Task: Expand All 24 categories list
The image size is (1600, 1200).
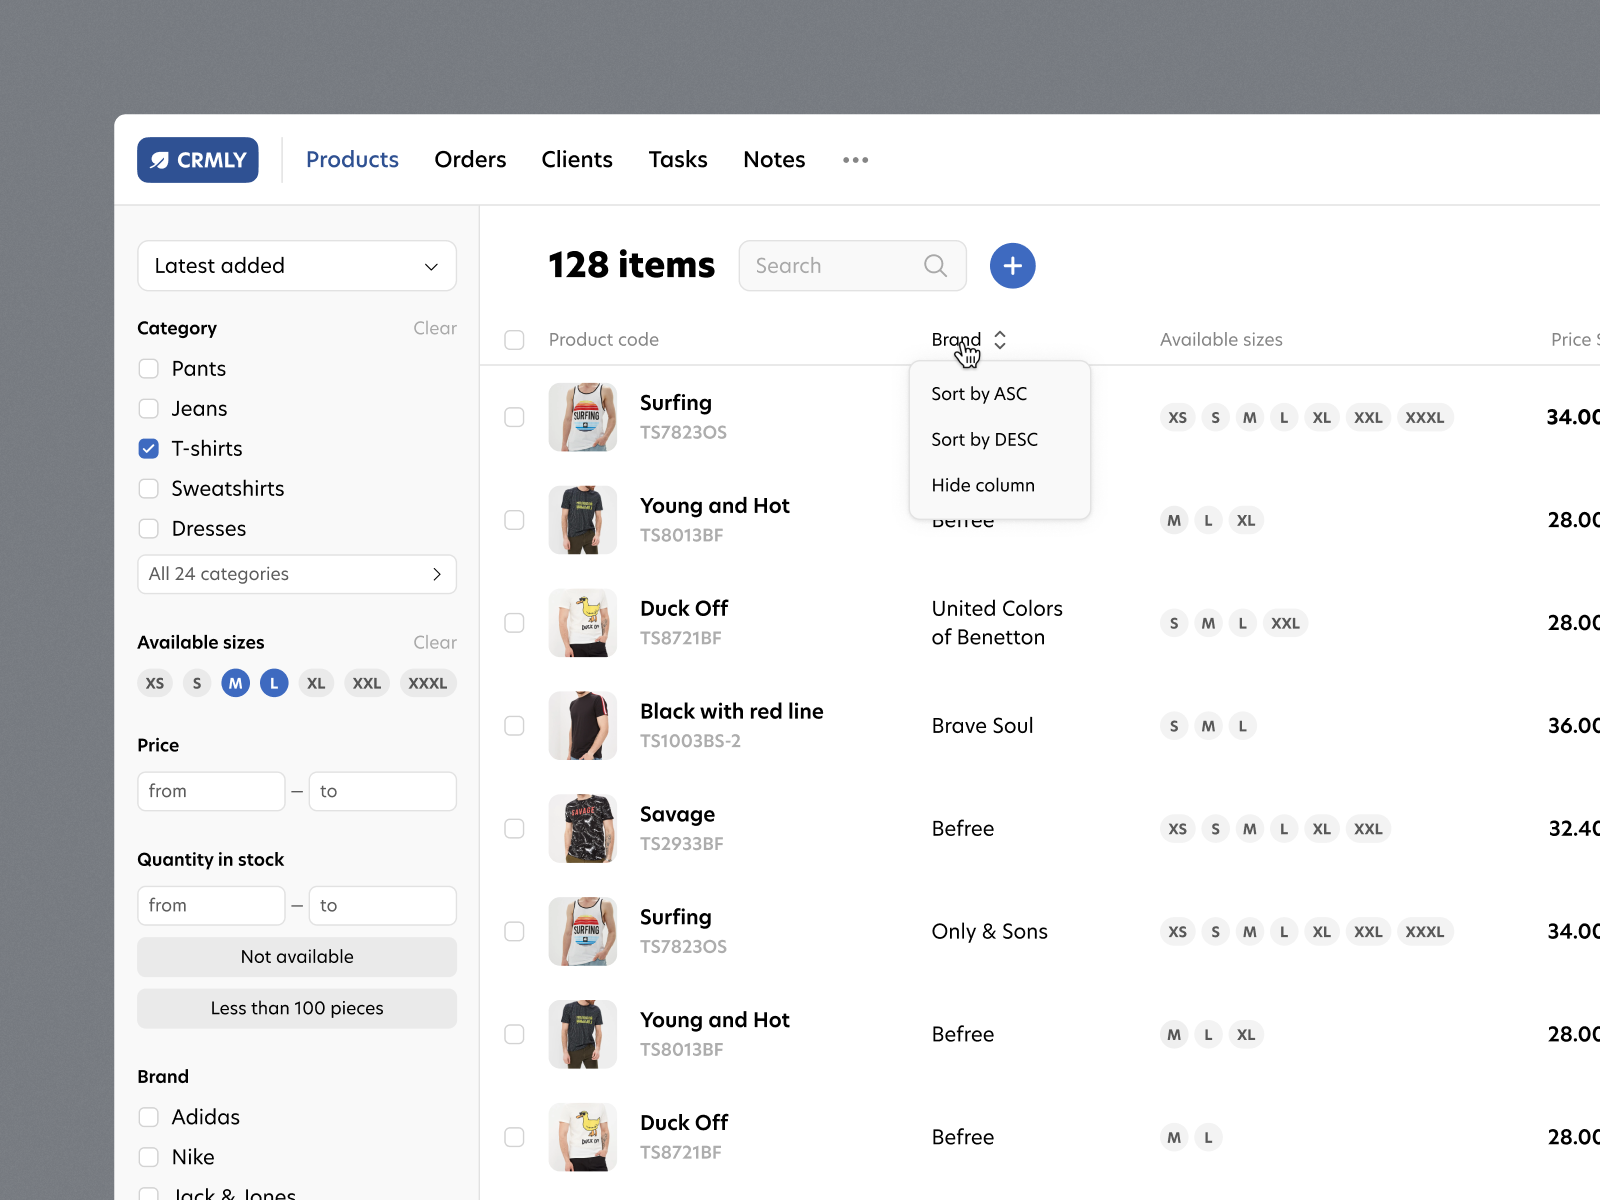Action: 297,574
